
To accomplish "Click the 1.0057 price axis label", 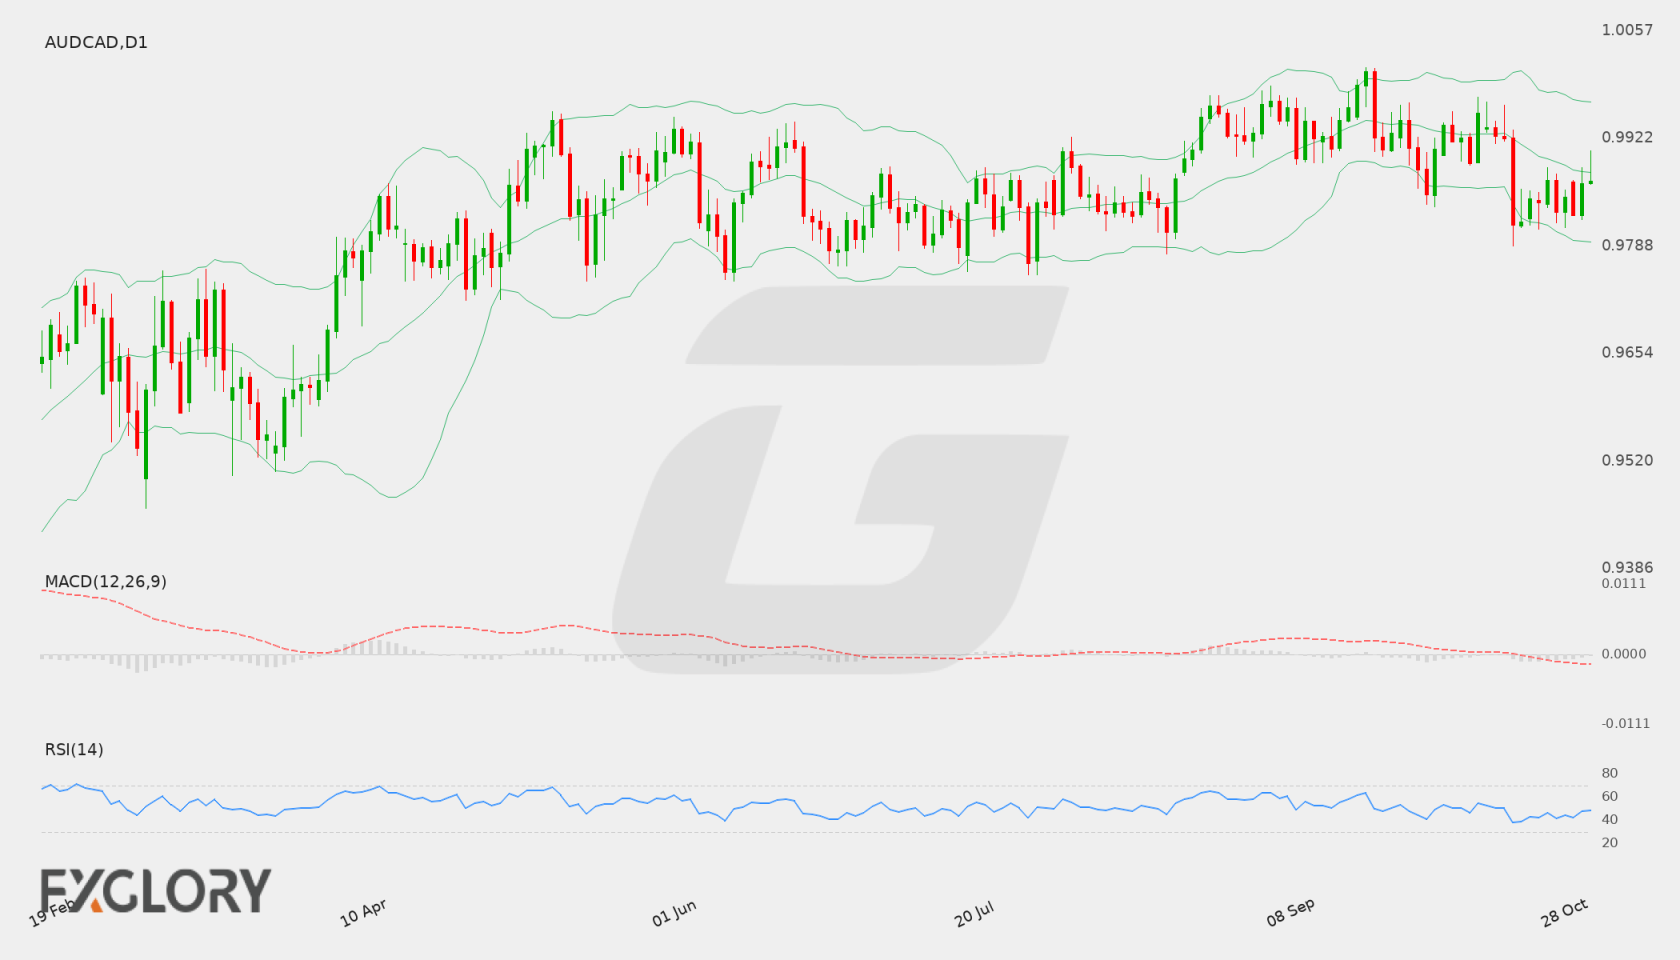I will (1627, 30).
